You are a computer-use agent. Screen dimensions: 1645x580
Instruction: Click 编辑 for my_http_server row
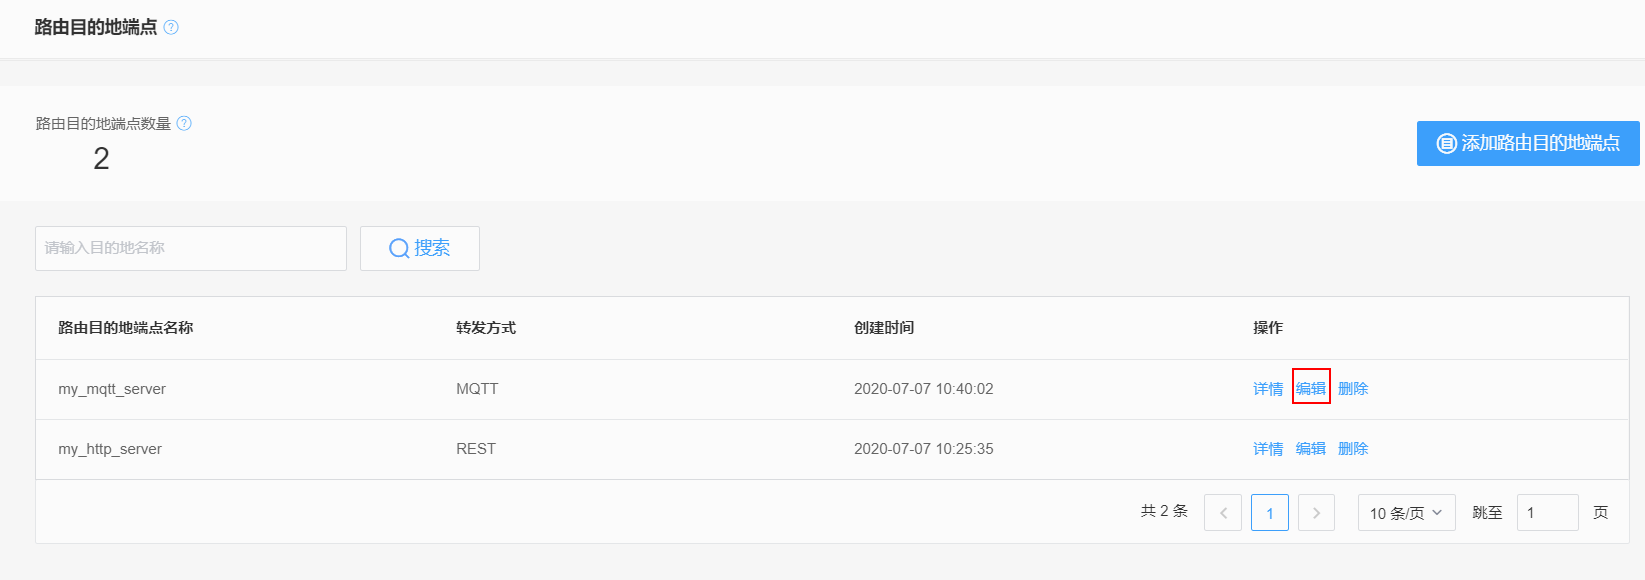pos(1311,449)
